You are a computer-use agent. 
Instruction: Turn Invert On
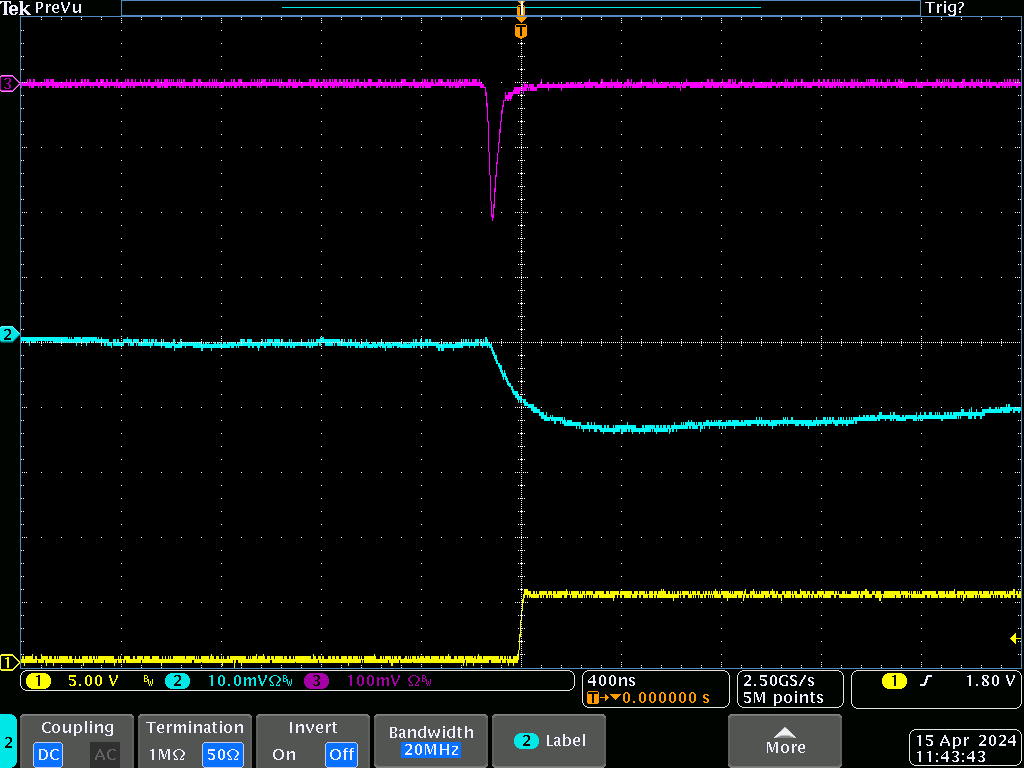(x=284, y=754)
